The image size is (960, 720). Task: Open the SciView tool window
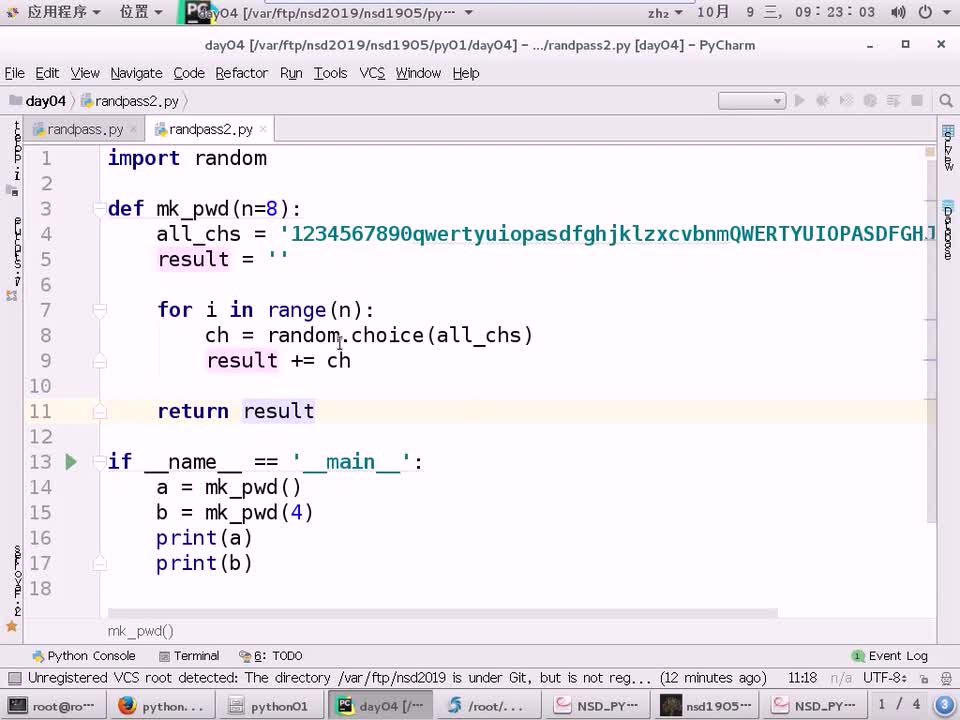click(948, 148)
